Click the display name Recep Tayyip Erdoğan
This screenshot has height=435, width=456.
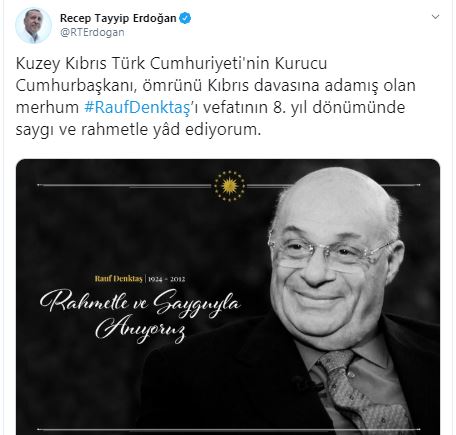[118, 18]
